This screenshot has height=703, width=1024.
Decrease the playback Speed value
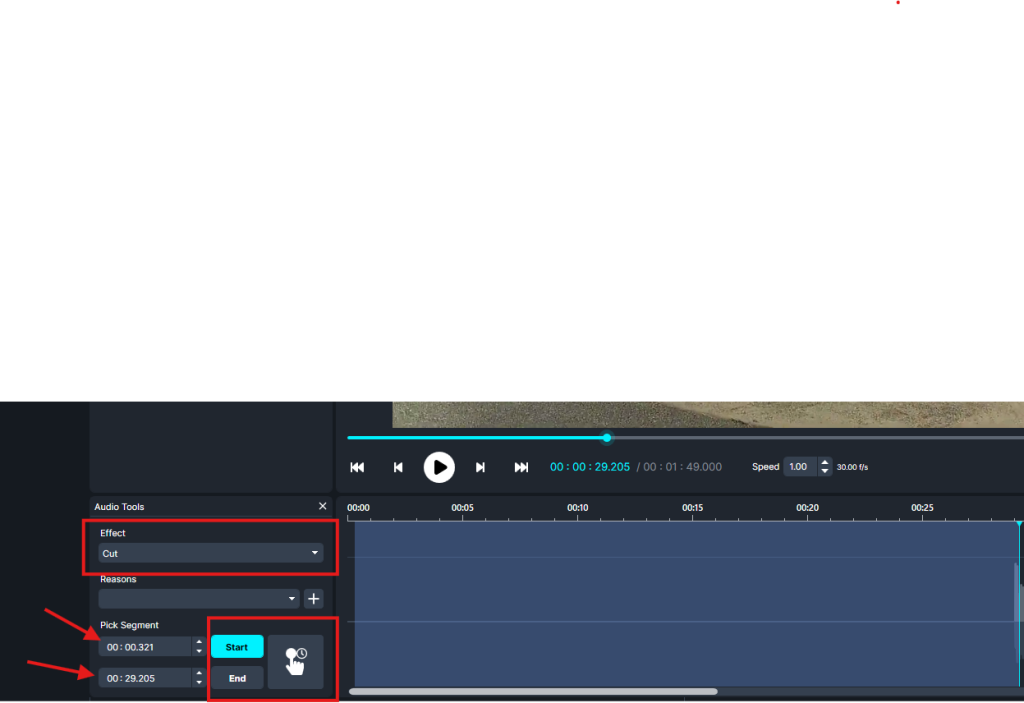824,472
